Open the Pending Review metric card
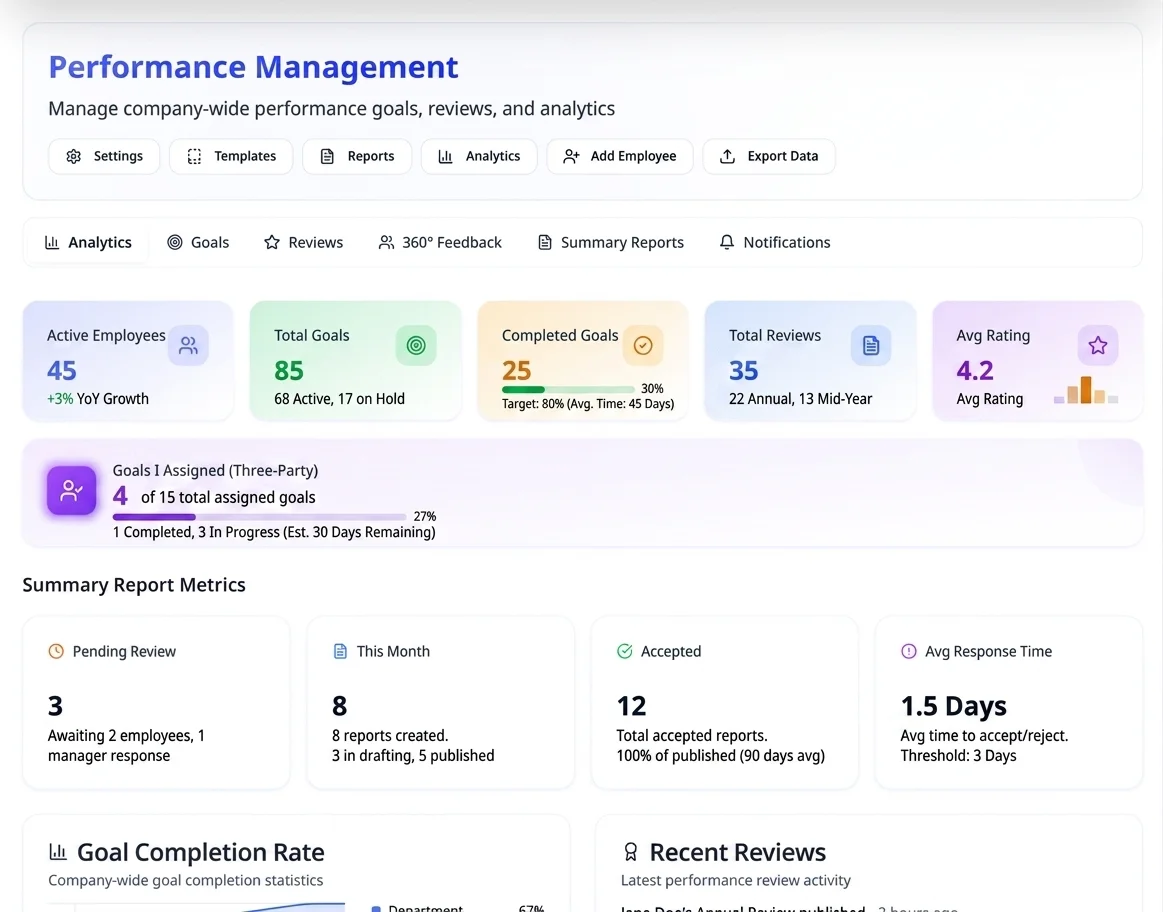This screenshot has height=912, width=1163. click(x=156, y=703)
